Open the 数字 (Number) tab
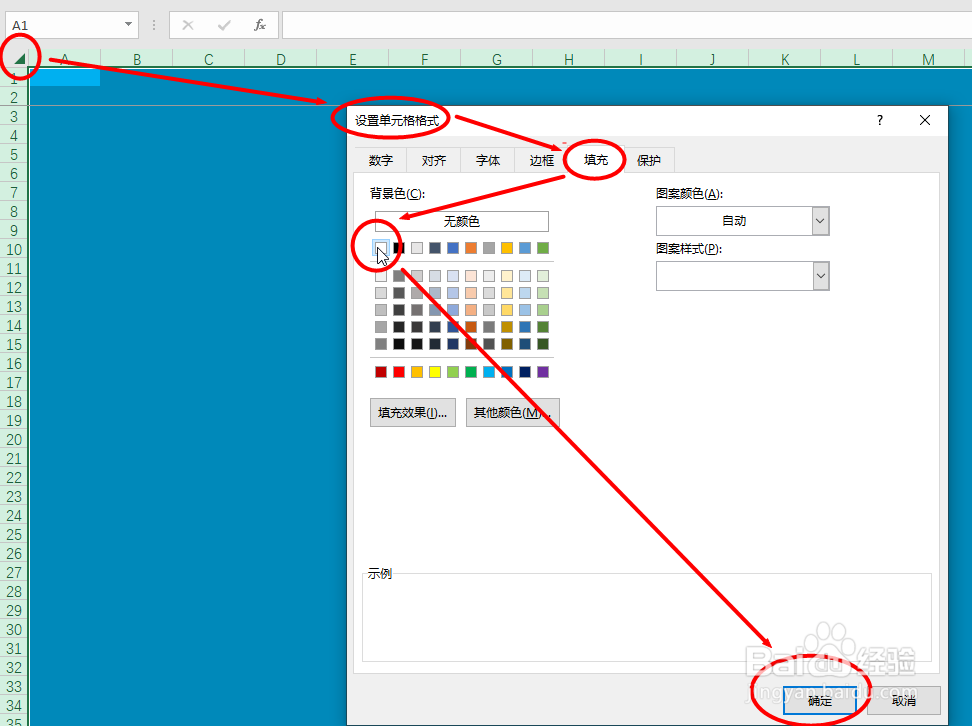 click(x=381, y=159)
